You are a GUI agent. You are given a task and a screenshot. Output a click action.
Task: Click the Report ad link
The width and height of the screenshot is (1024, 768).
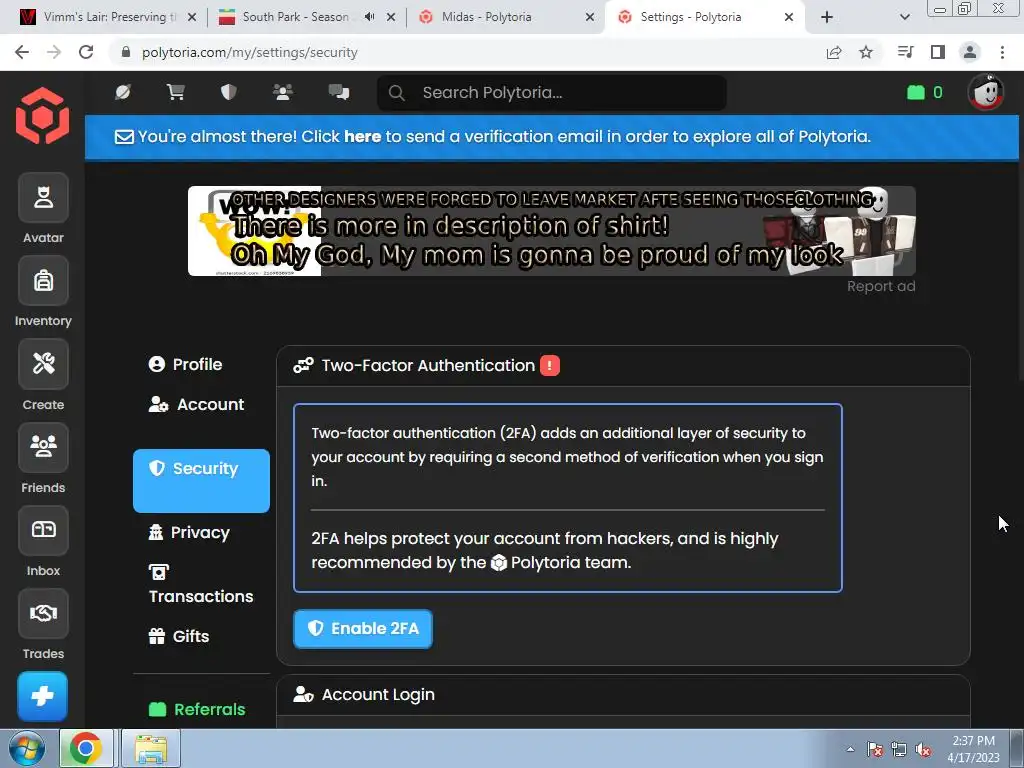[881, 287]
